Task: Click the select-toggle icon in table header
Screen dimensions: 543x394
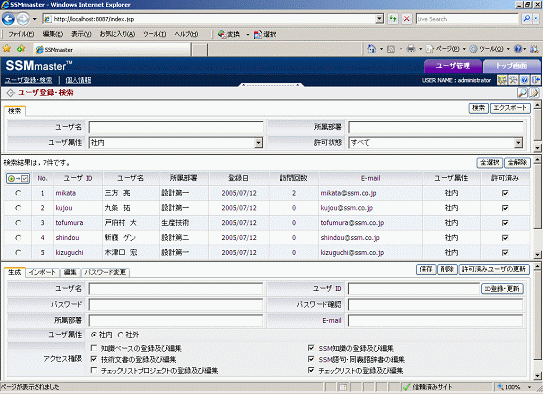Action: point(18,178)
